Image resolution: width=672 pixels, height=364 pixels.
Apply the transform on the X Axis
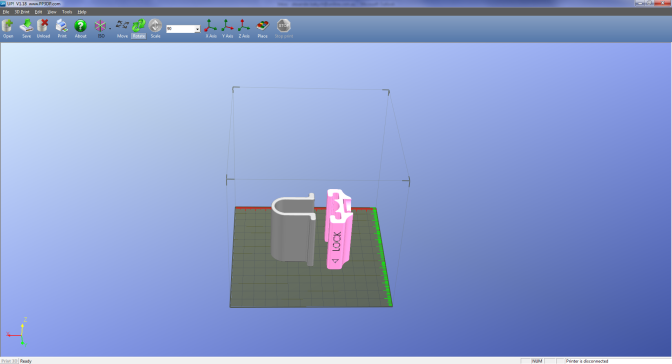coord(210,28)
